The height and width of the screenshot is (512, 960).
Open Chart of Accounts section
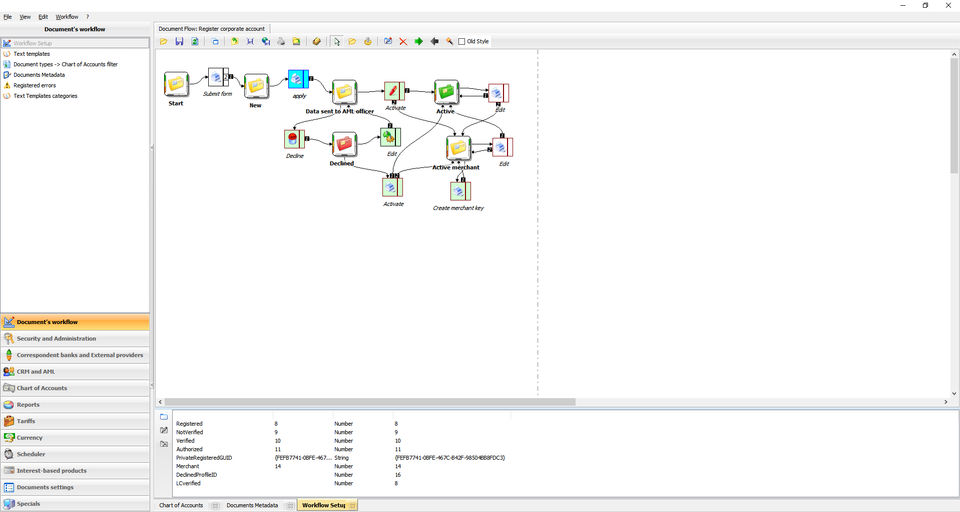pyautogui.click(x=75, y=388)
